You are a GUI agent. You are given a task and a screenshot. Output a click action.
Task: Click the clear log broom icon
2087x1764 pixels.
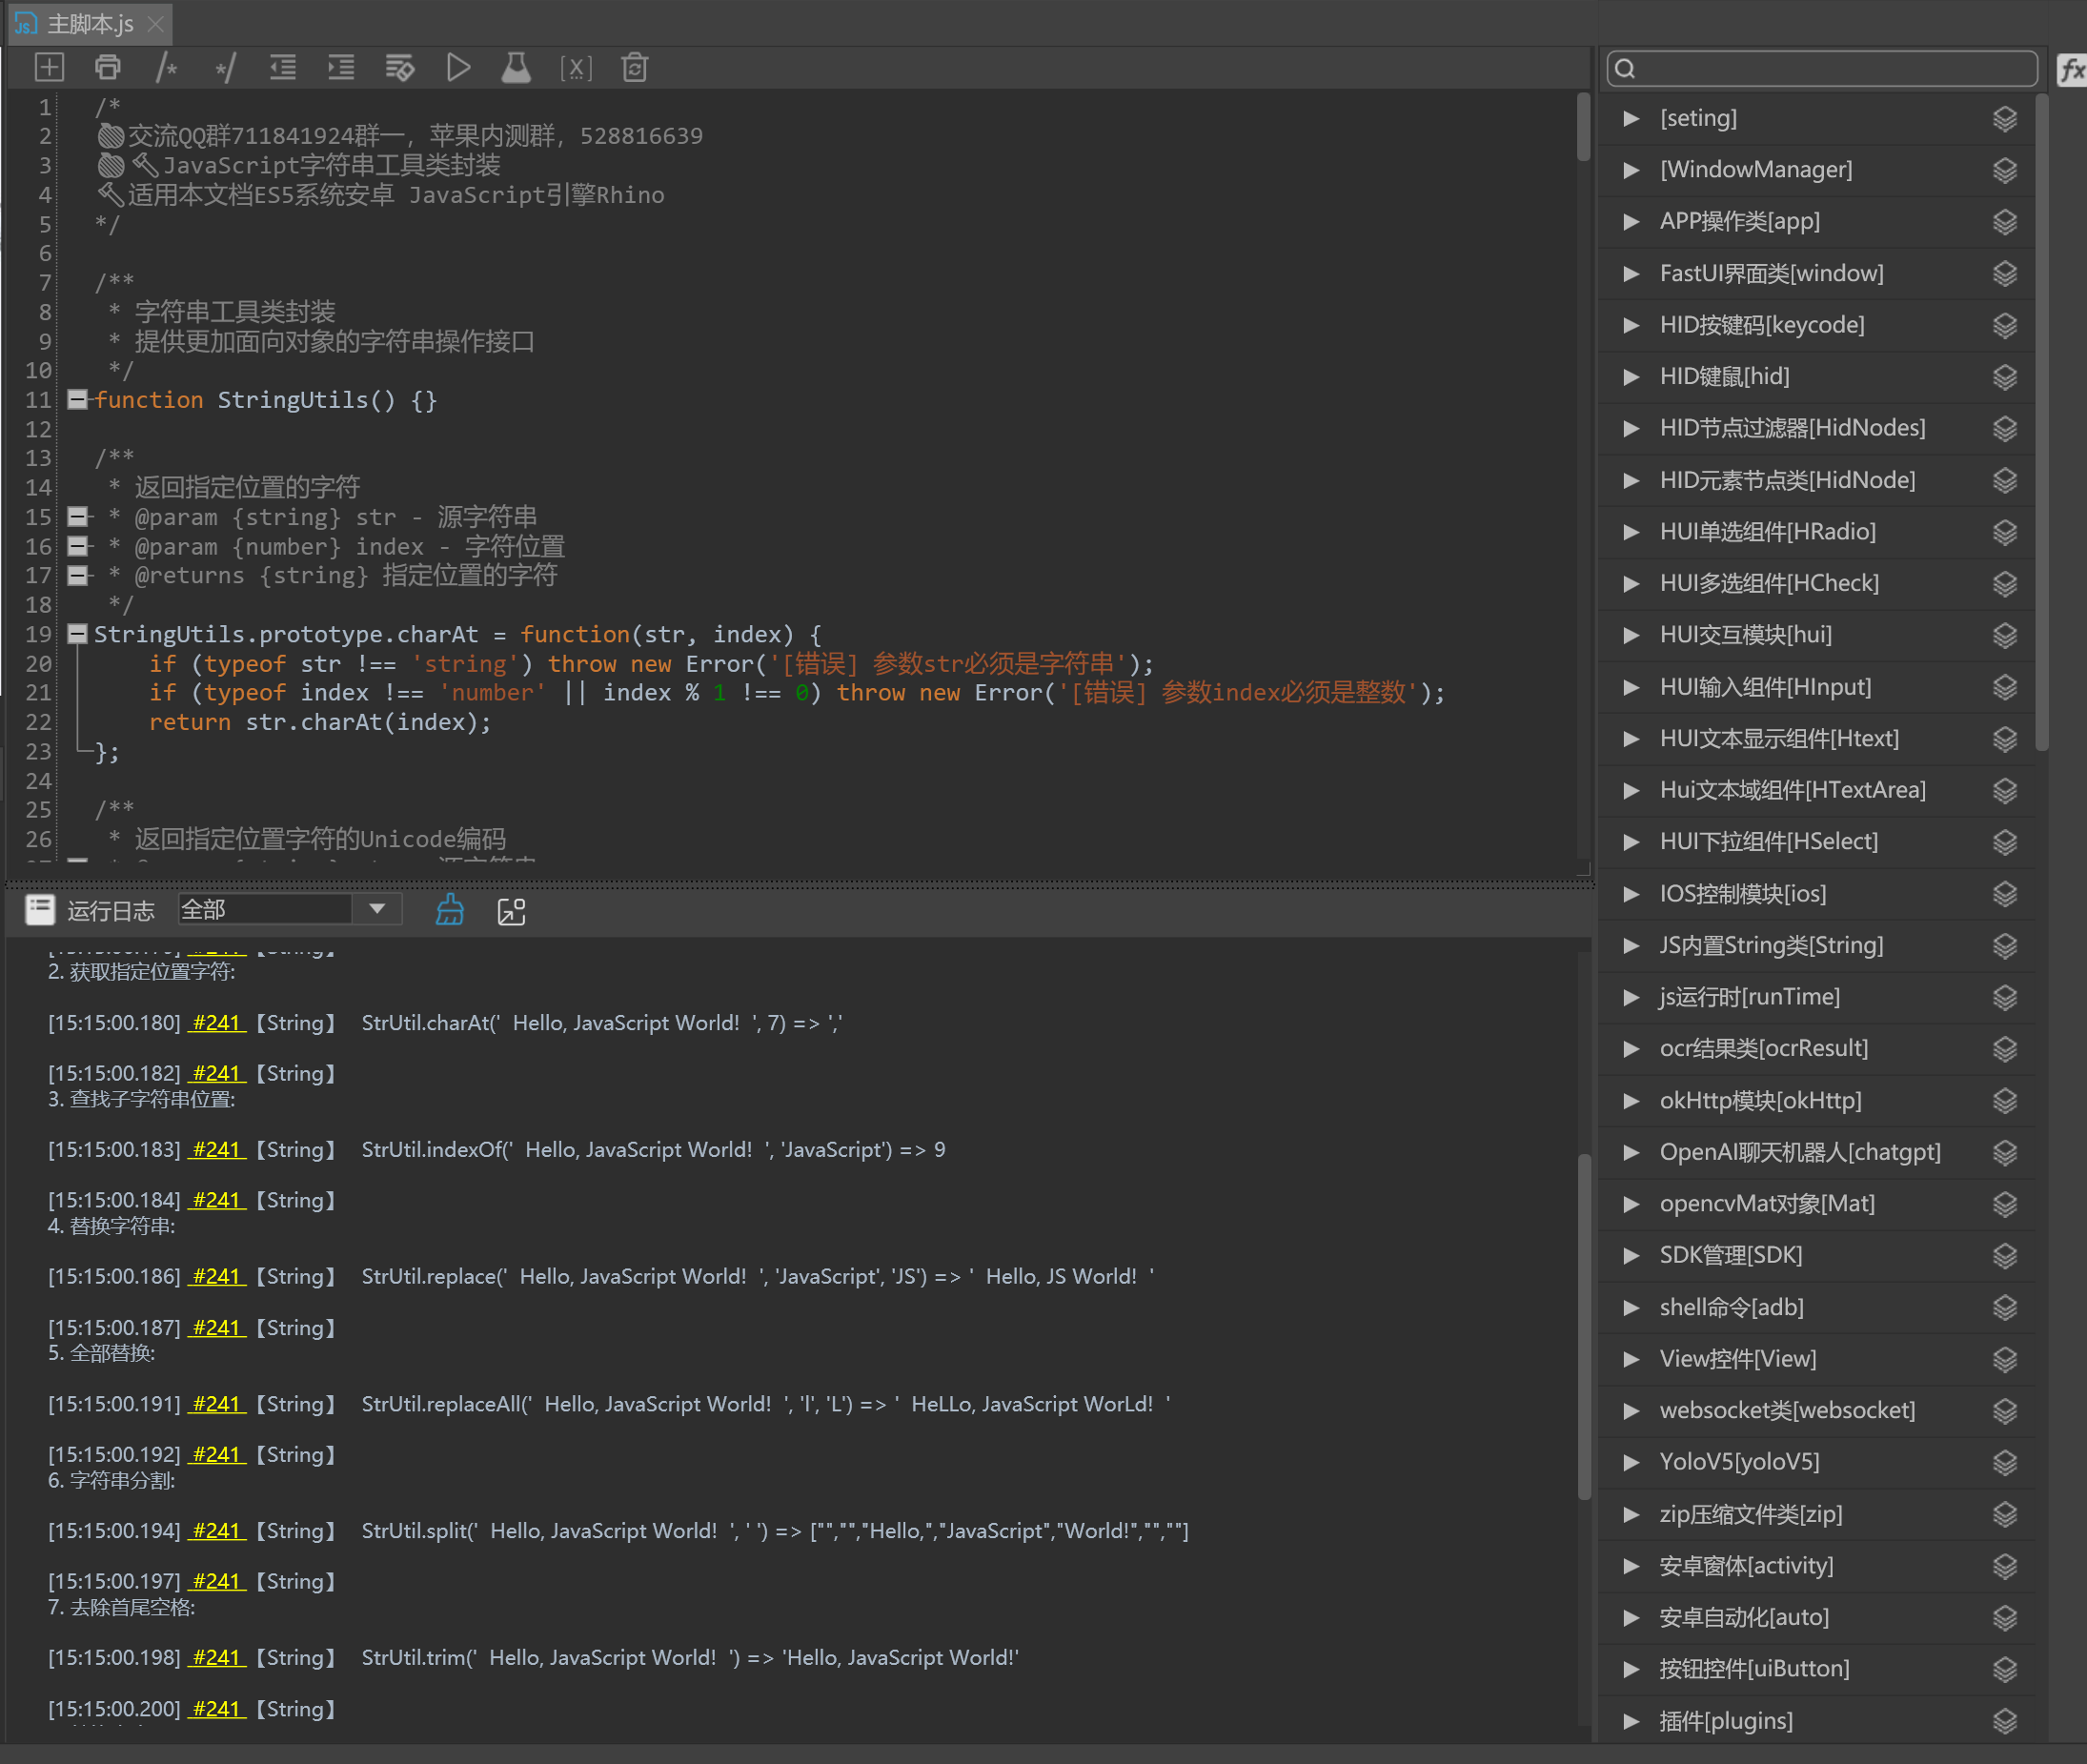point(450,910)
